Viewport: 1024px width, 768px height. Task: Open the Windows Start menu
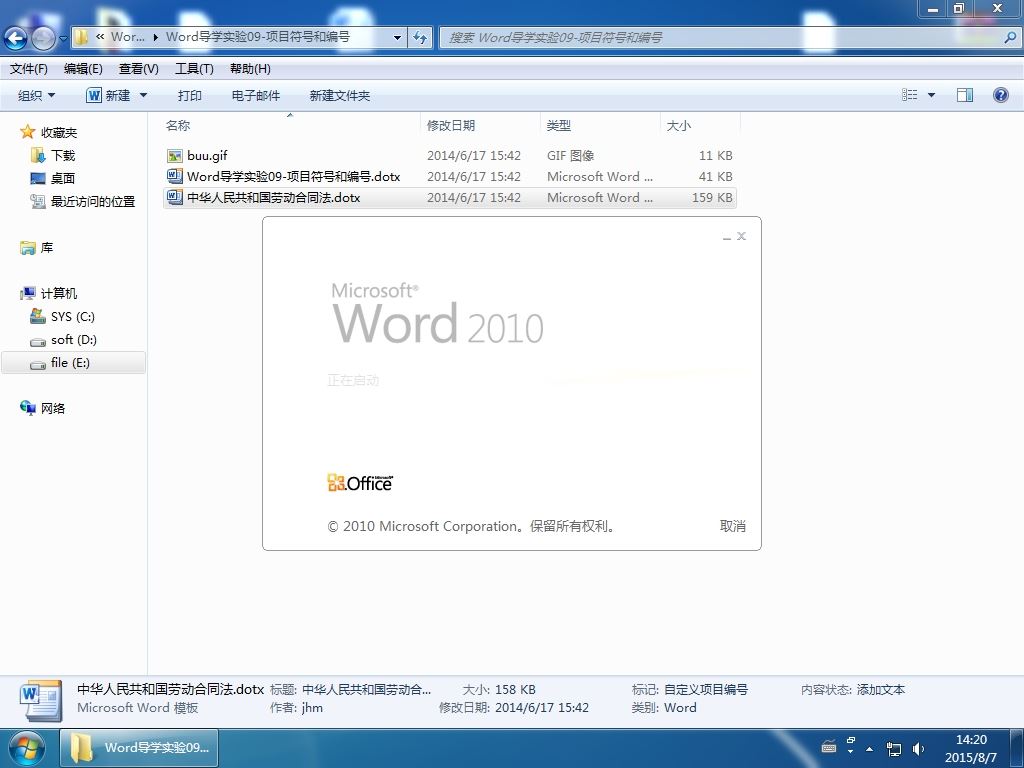pos(27,748)
